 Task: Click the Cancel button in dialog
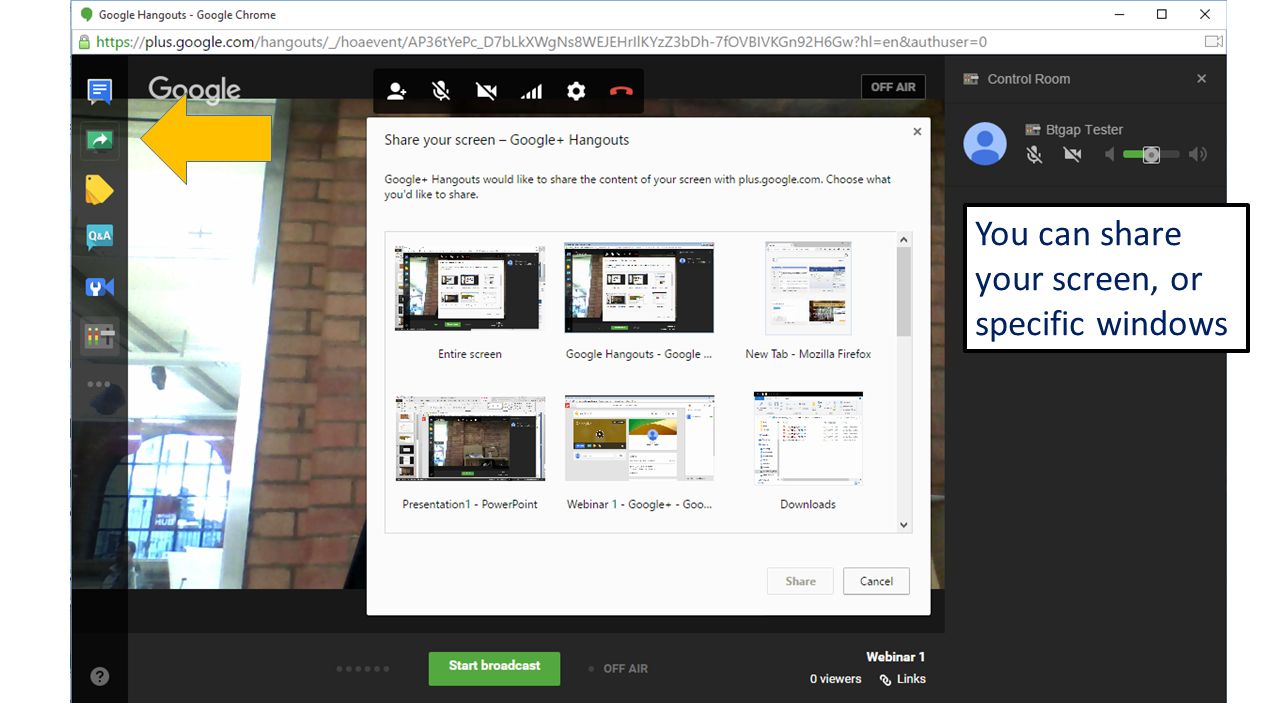pyautogui.click(x=876, y=581)
